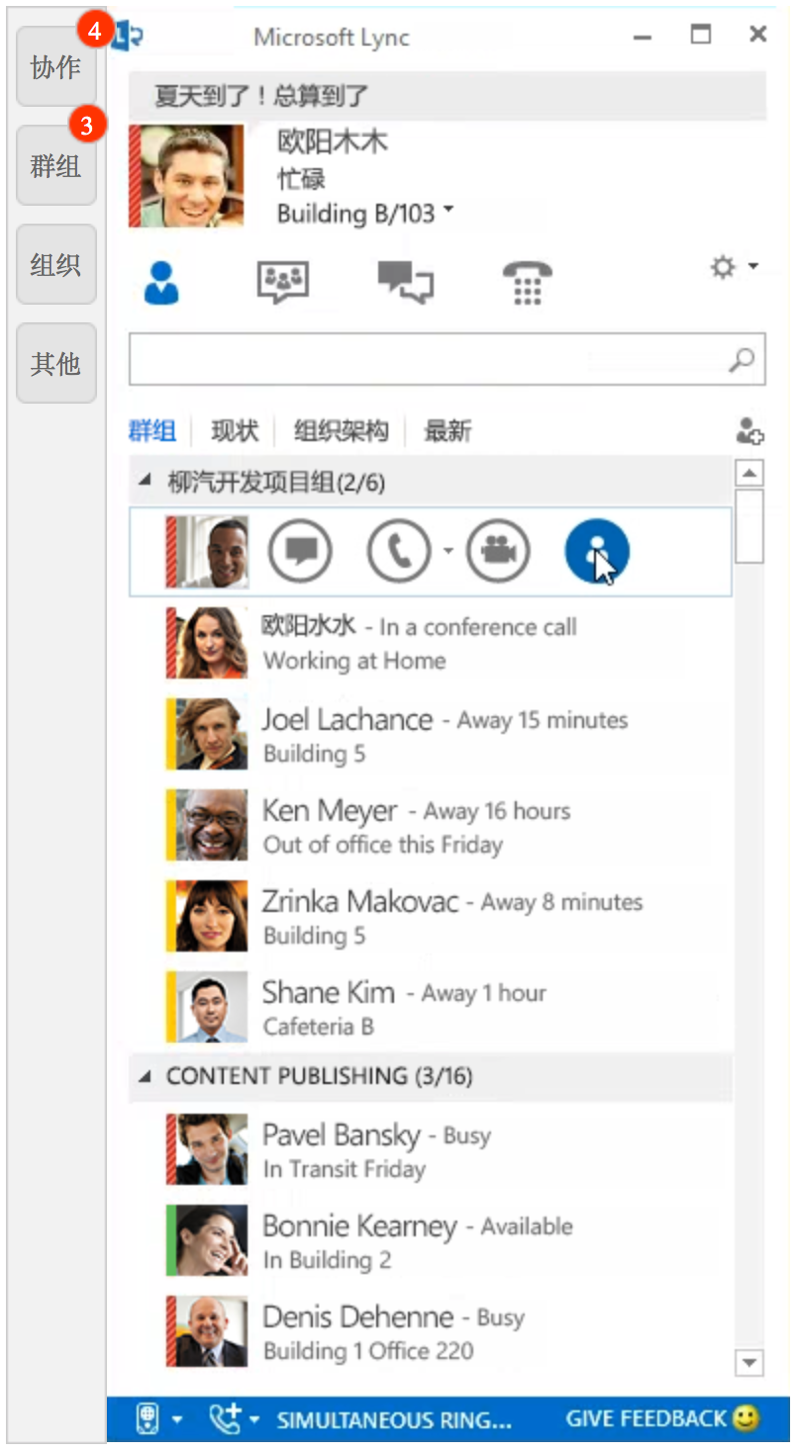Open the Conversations history icon
The image size is (798, 1452).
click(406, 282)
